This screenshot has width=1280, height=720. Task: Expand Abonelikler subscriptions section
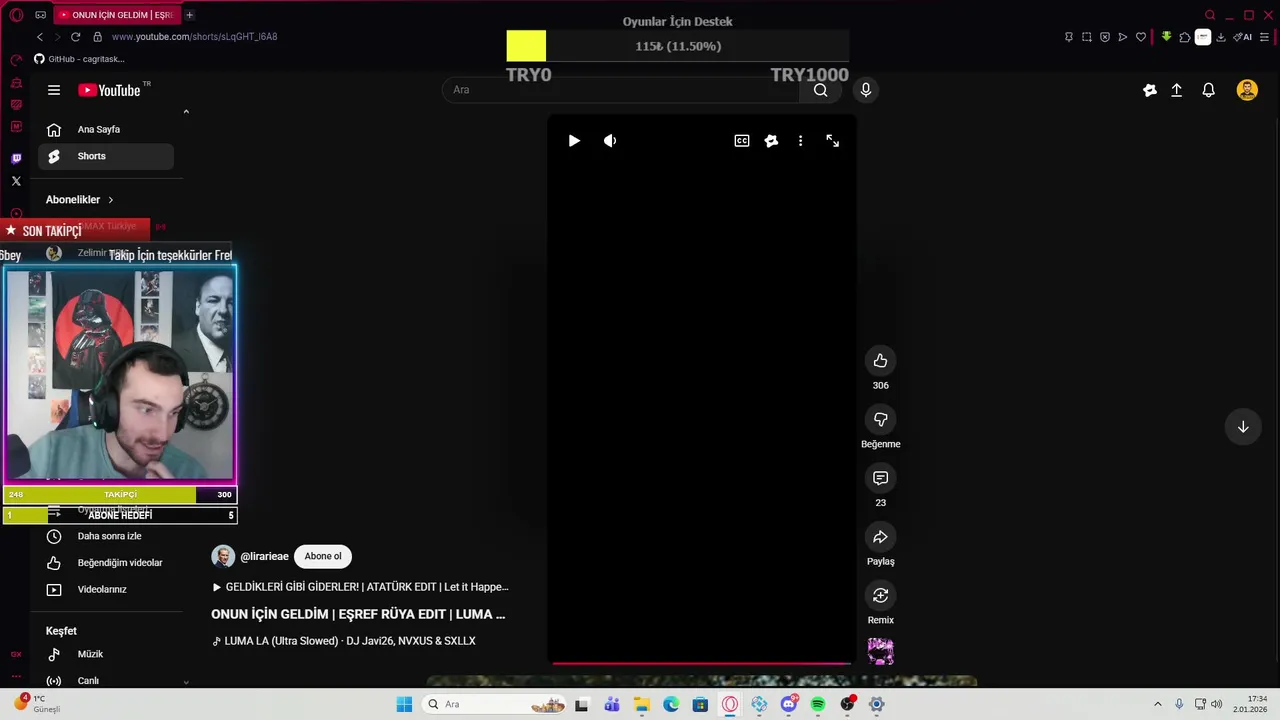tap(80, 200)
